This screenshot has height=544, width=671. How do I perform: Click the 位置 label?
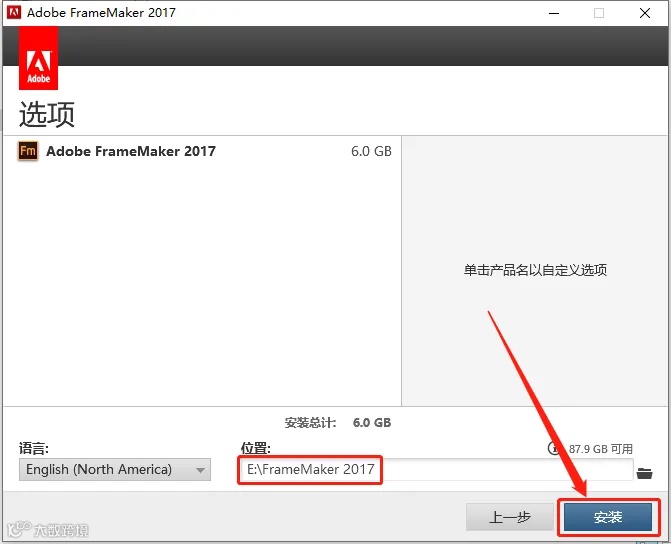pyautogui.click(x=255, y=448)
